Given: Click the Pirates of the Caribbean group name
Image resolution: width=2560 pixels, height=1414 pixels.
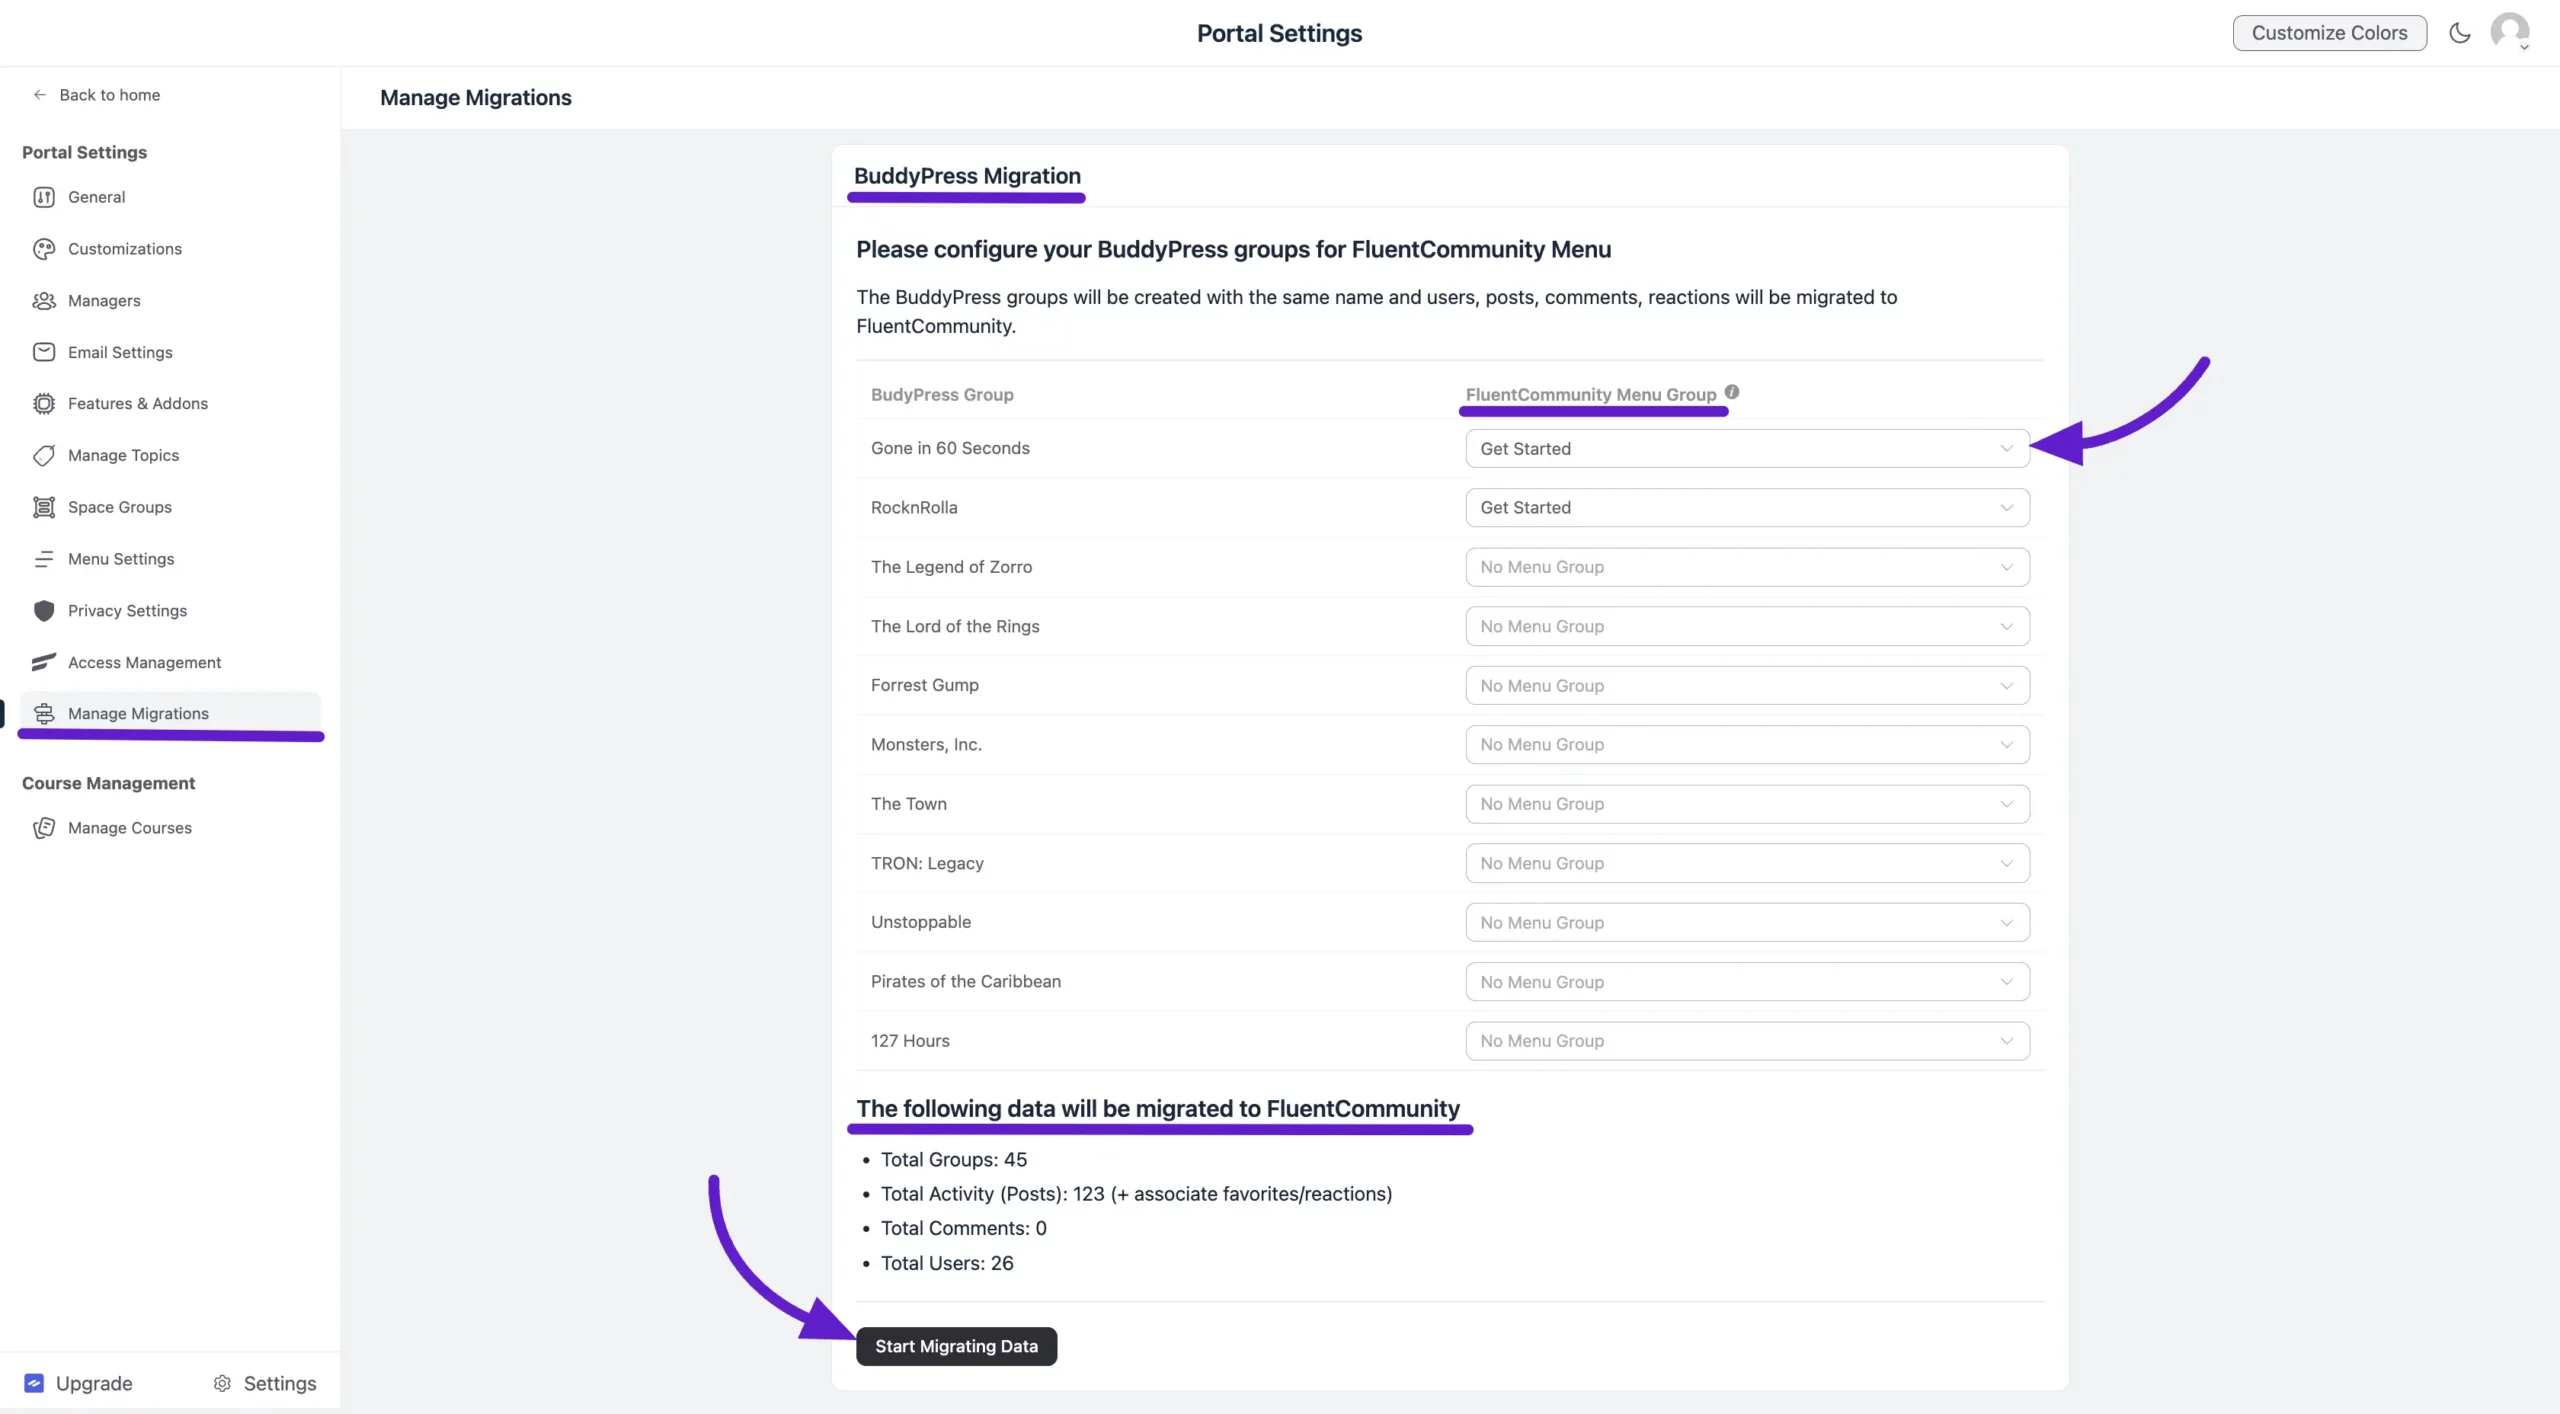Looking at the screenshot, I should tap(966, 982).
